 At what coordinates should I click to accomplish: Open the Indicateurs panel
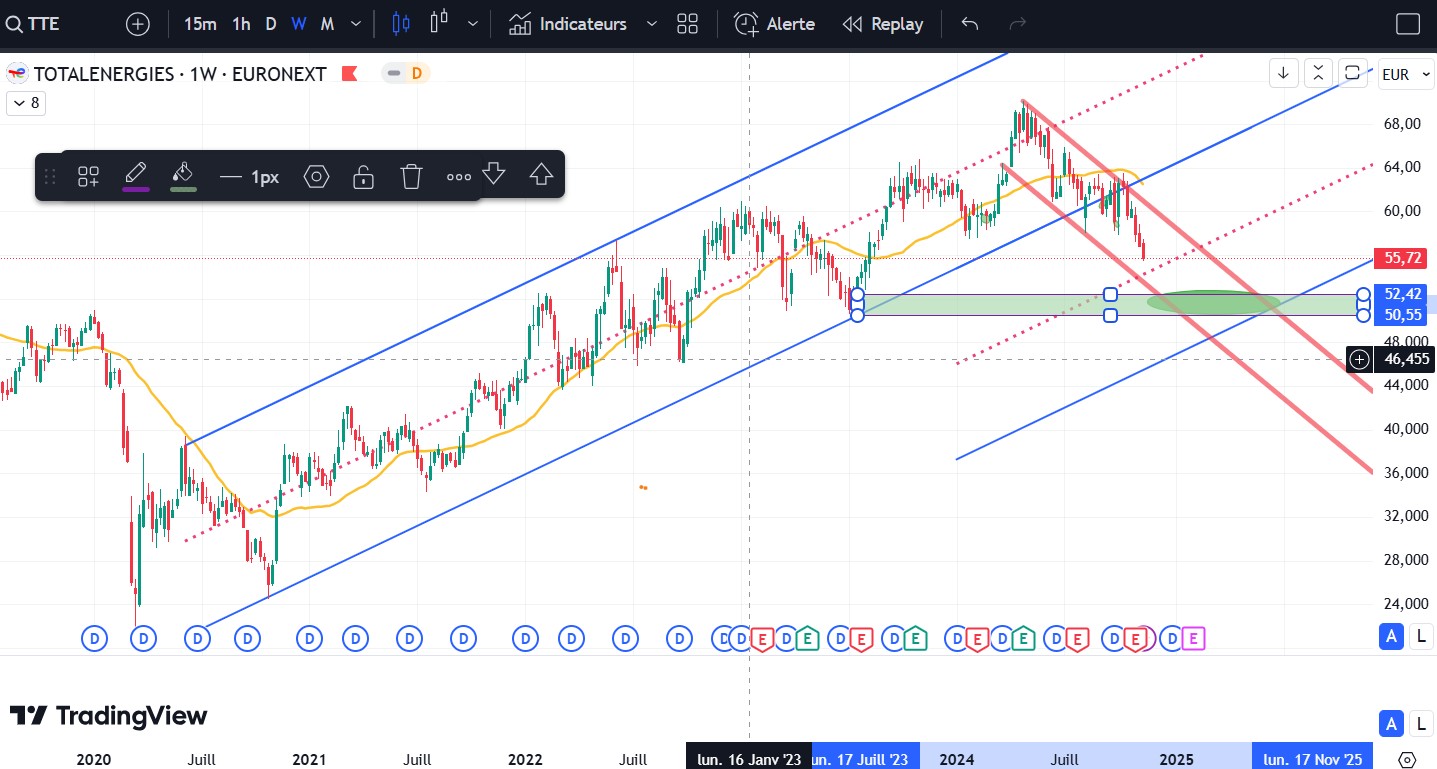567,24
